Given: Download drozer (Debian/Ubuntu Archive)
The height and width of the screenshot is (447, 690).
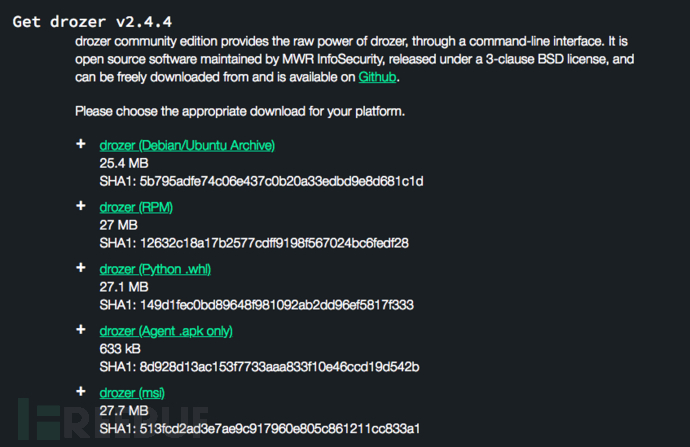Looking at the screenshot, I should pyautogui.click(x=187, y=146).
